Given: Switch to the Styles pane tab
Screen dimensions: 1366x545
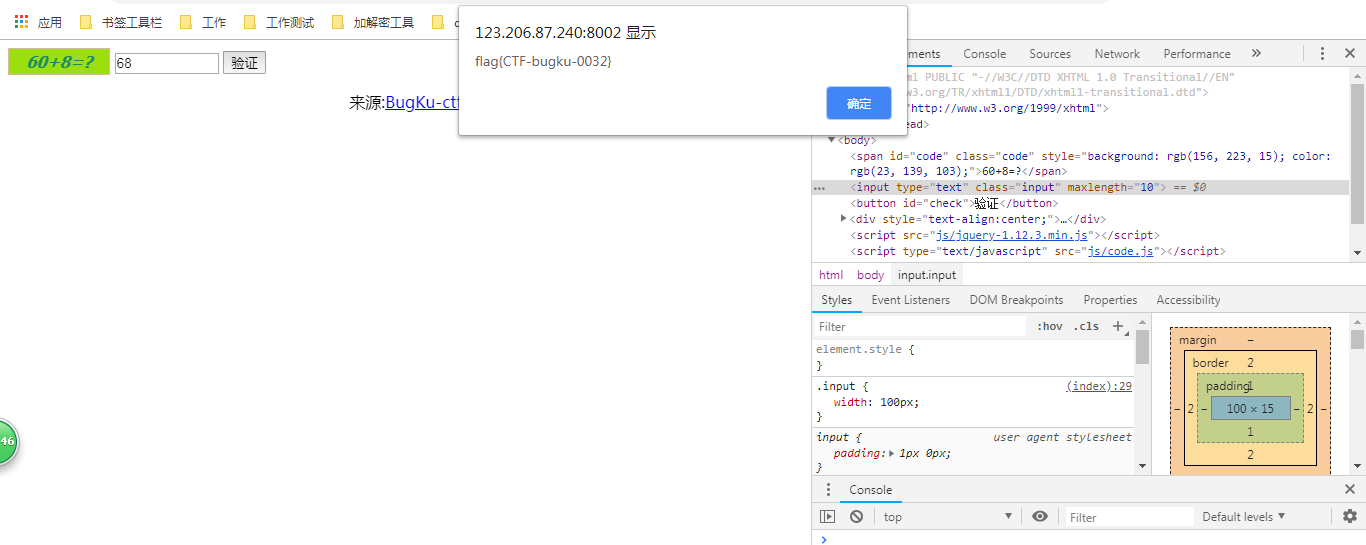Looking at the screenshot, I should tap(837, 300).
